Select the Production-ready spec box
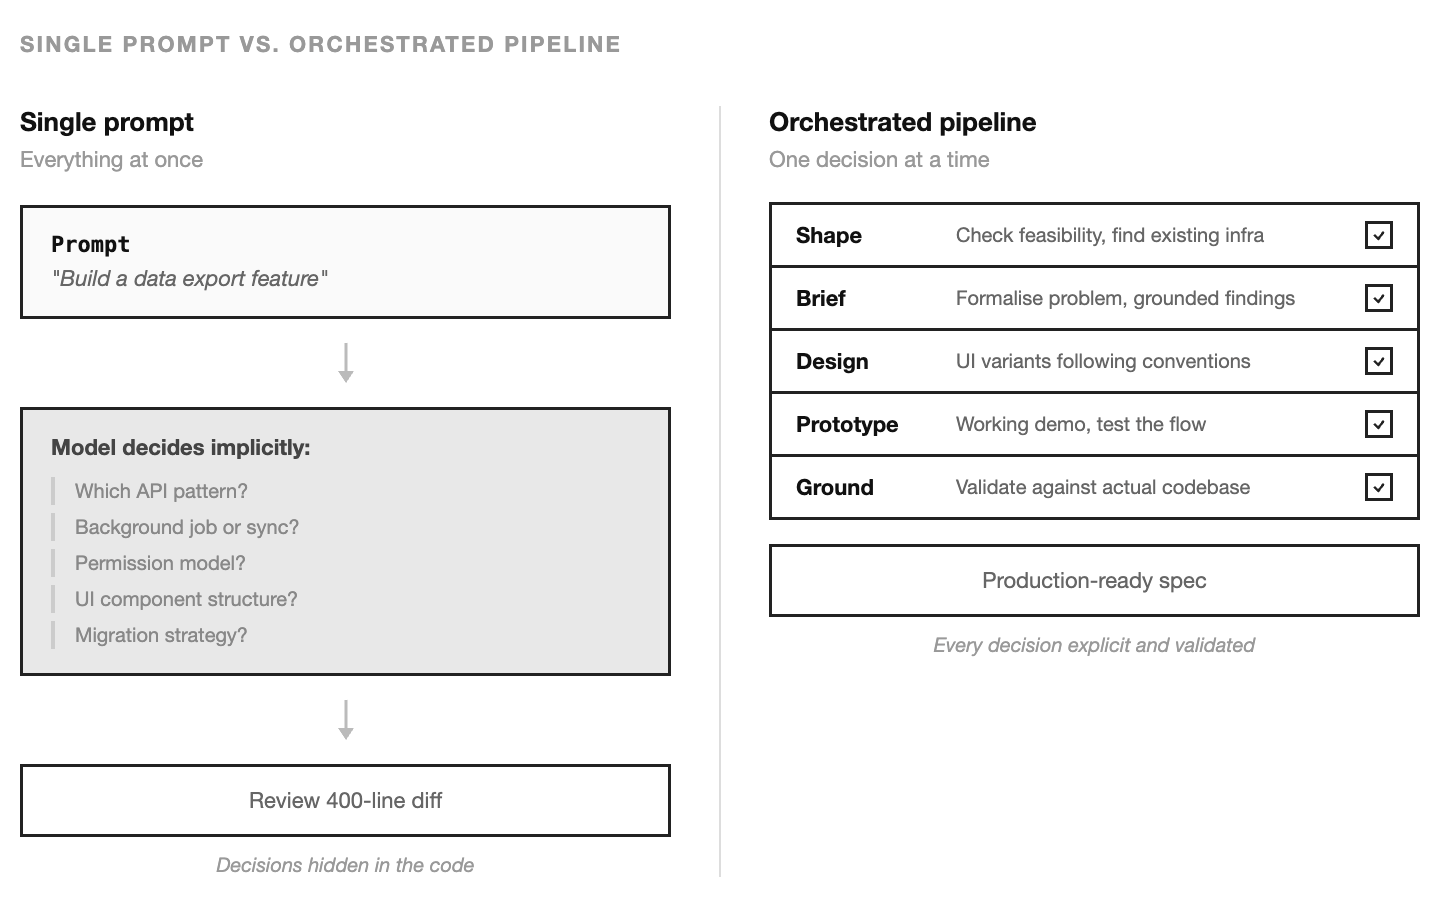Image resolution: width=1436 pixels, height=902 pixels. point(1094,580)
